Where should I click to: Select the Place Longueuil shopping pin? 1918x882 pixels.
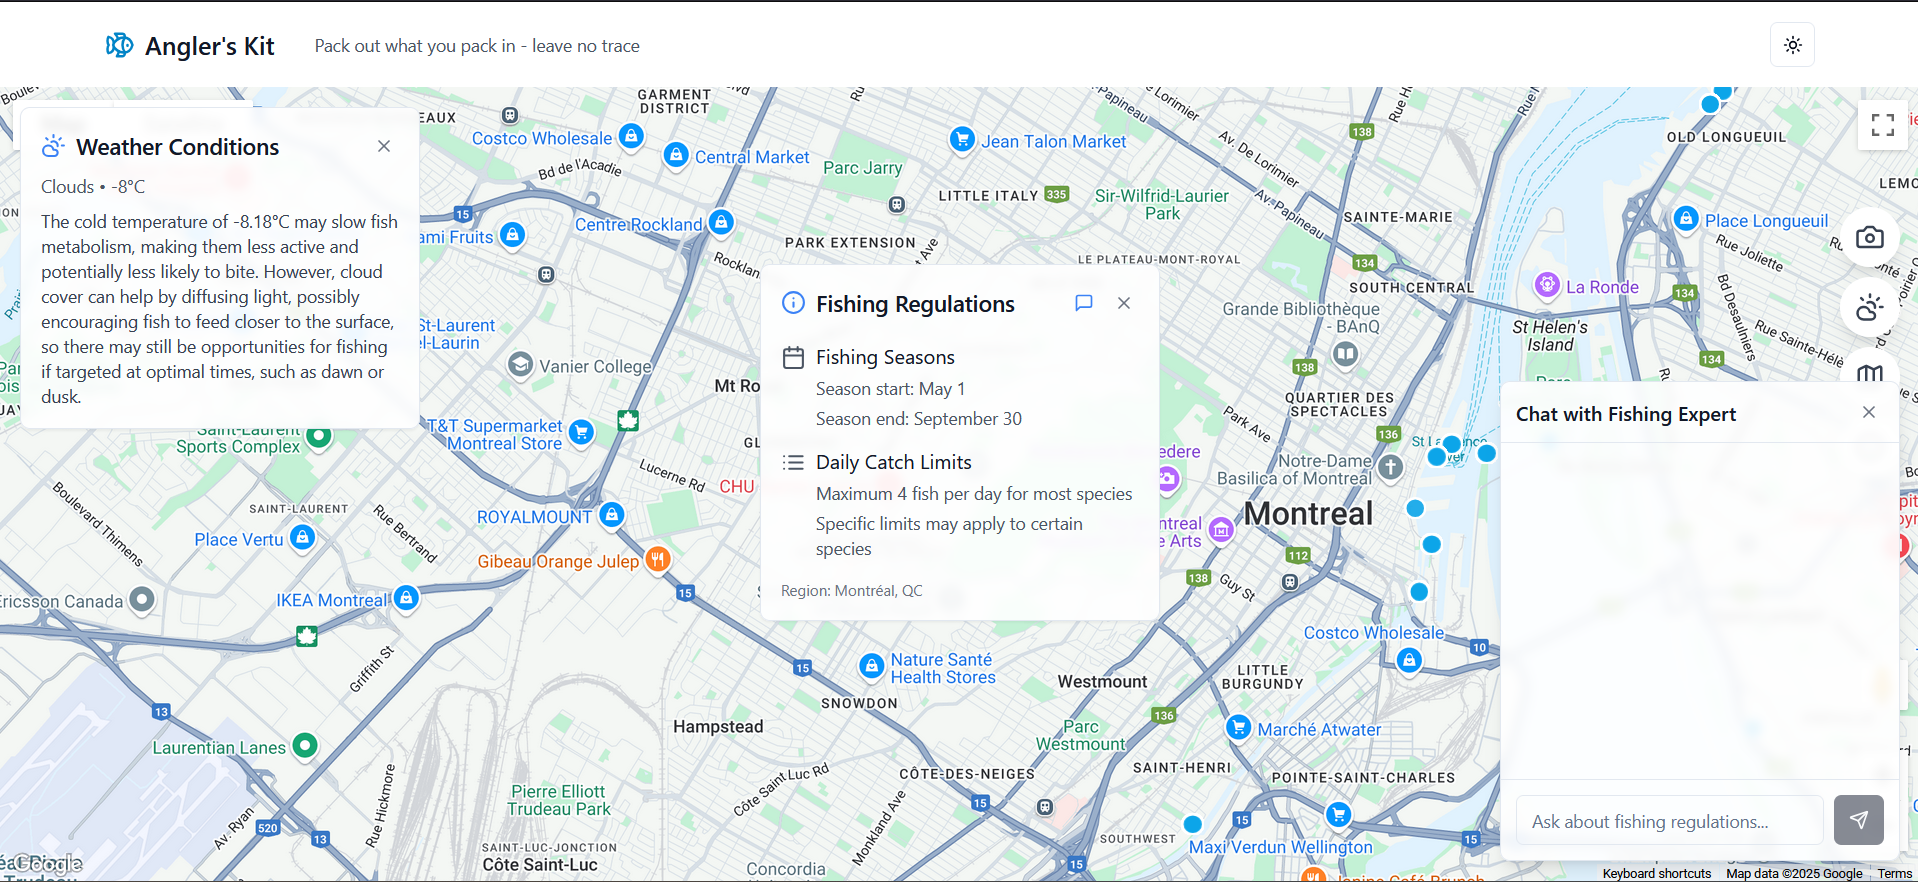[1686, 218]
